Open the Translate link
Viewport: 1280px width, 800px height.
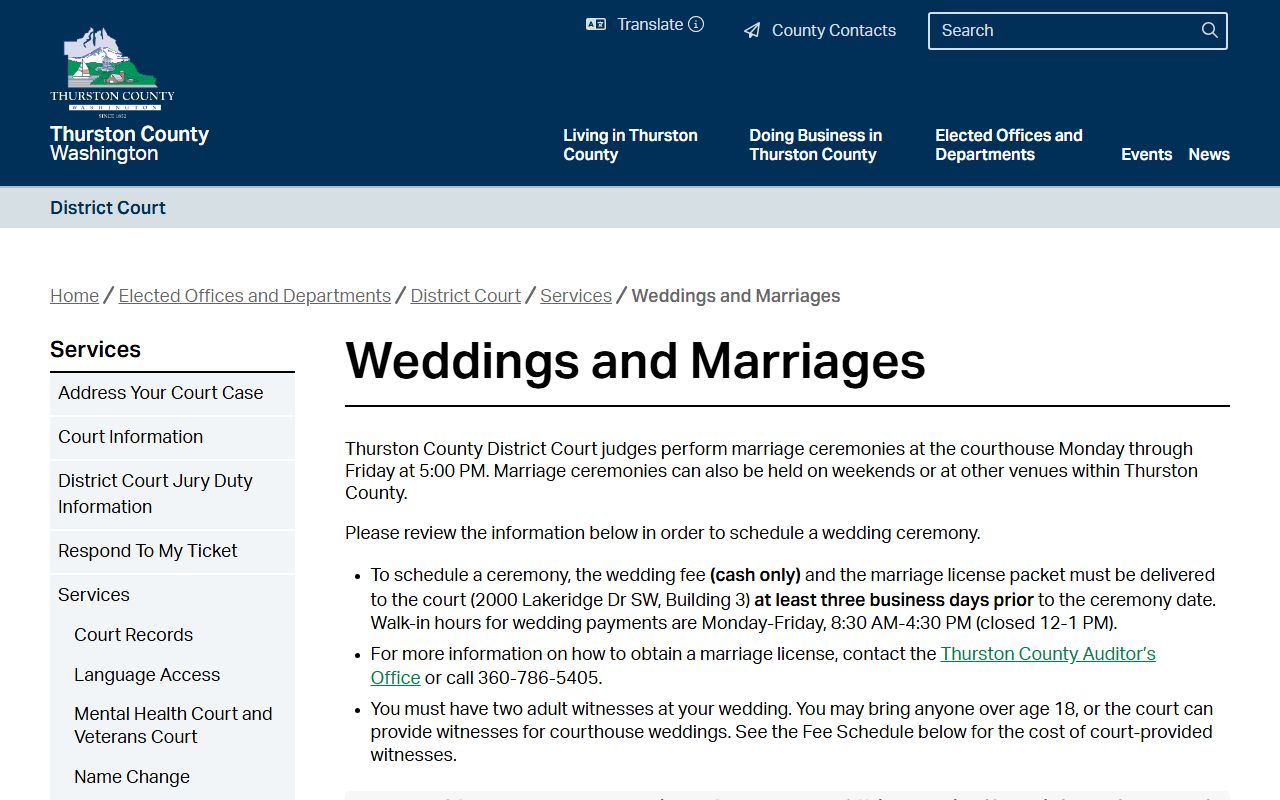650,24
